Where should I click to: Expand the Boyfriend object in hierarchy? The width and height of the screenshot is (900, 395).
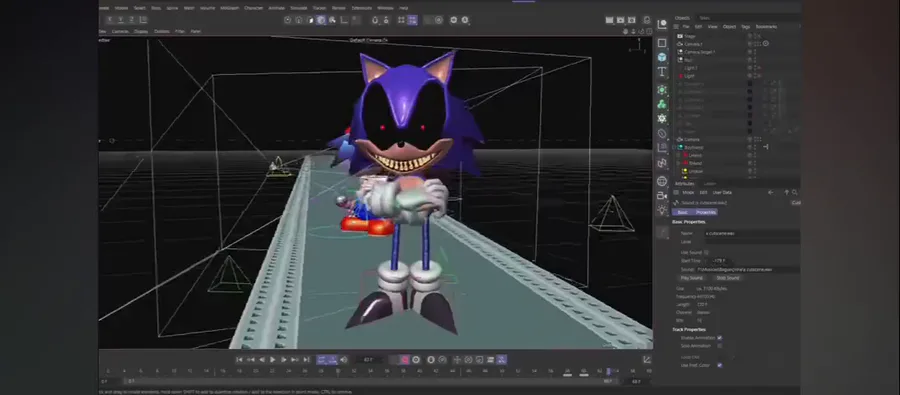tap(675, 148)
